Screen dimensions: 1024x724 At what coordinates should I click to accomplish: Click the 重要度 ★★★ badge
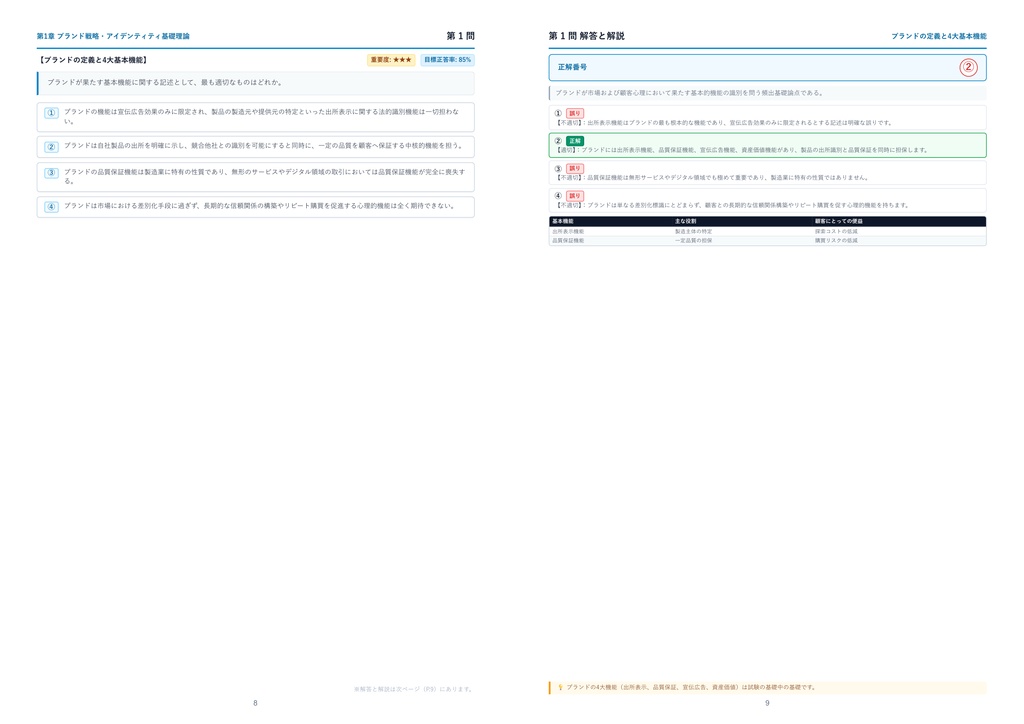(x=391, y=60)
